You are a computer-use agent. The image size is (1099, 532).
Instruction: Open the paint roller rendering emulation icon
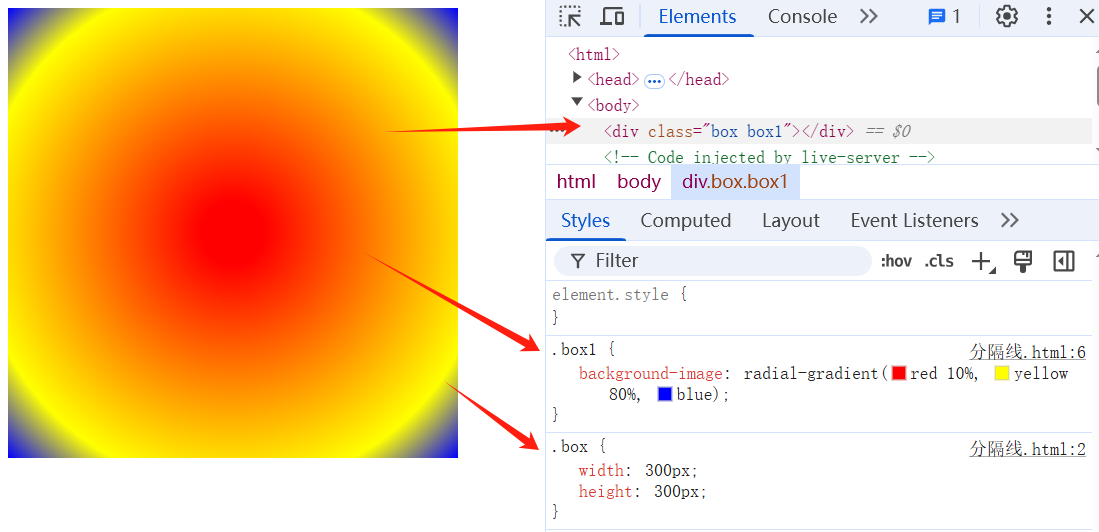1022,261
